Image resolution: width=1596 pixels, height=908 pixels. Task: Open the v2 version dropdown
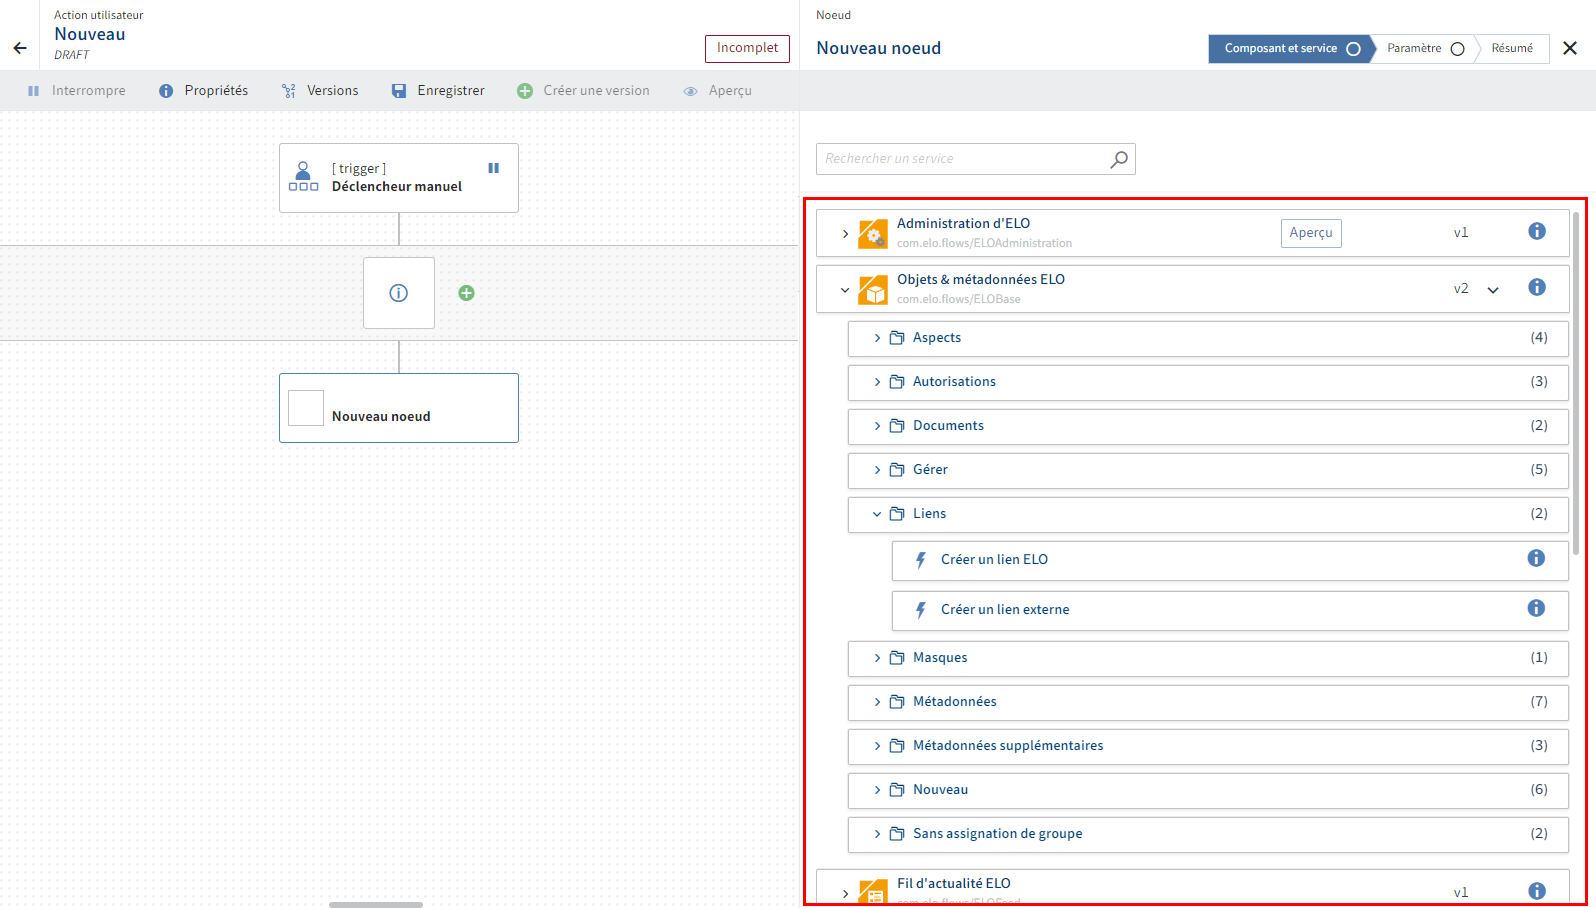point(1493,290)
